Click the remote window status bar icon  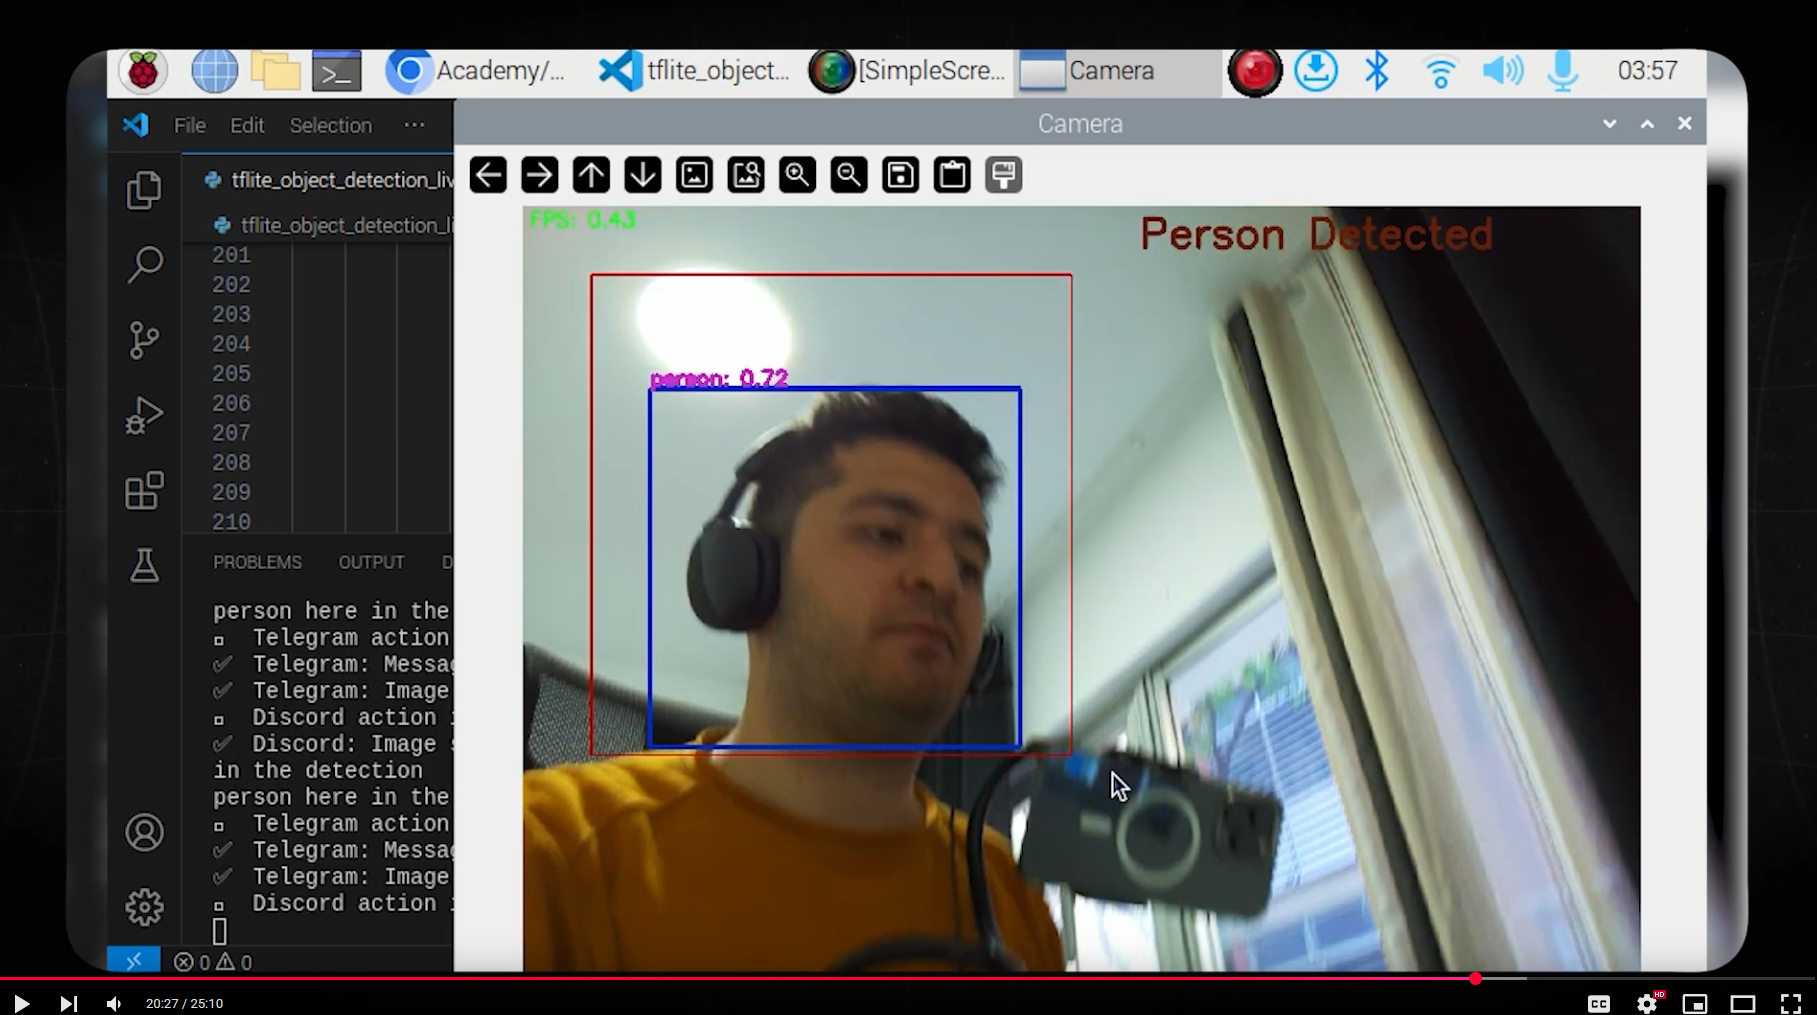133,961
